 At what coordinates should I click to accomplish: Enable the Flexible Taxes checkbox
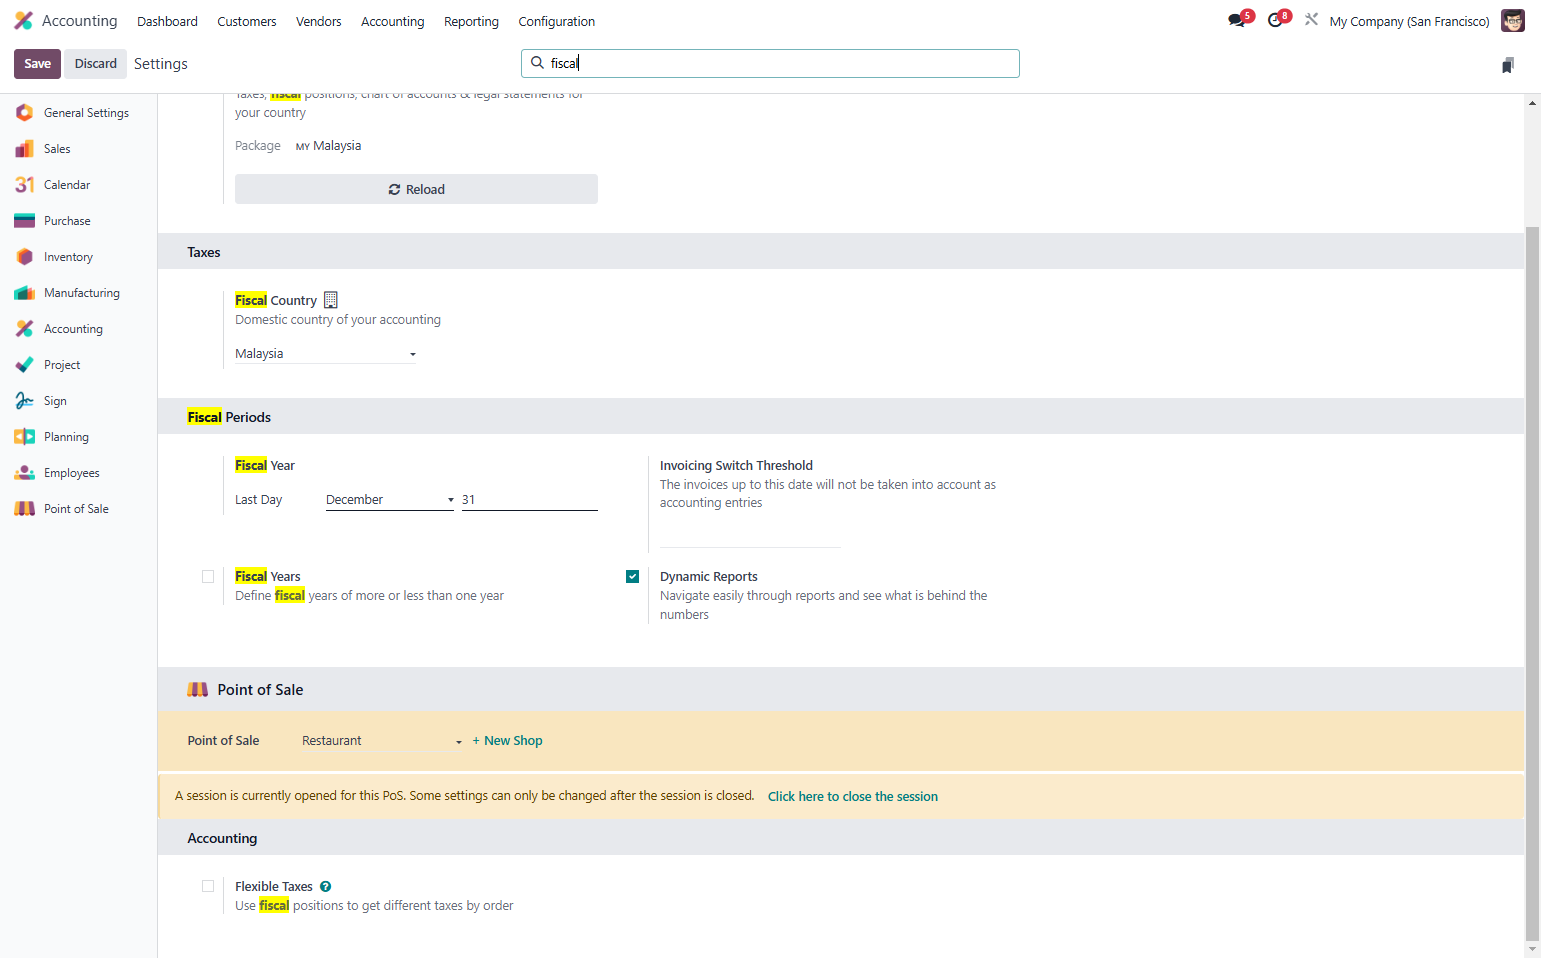208,886
